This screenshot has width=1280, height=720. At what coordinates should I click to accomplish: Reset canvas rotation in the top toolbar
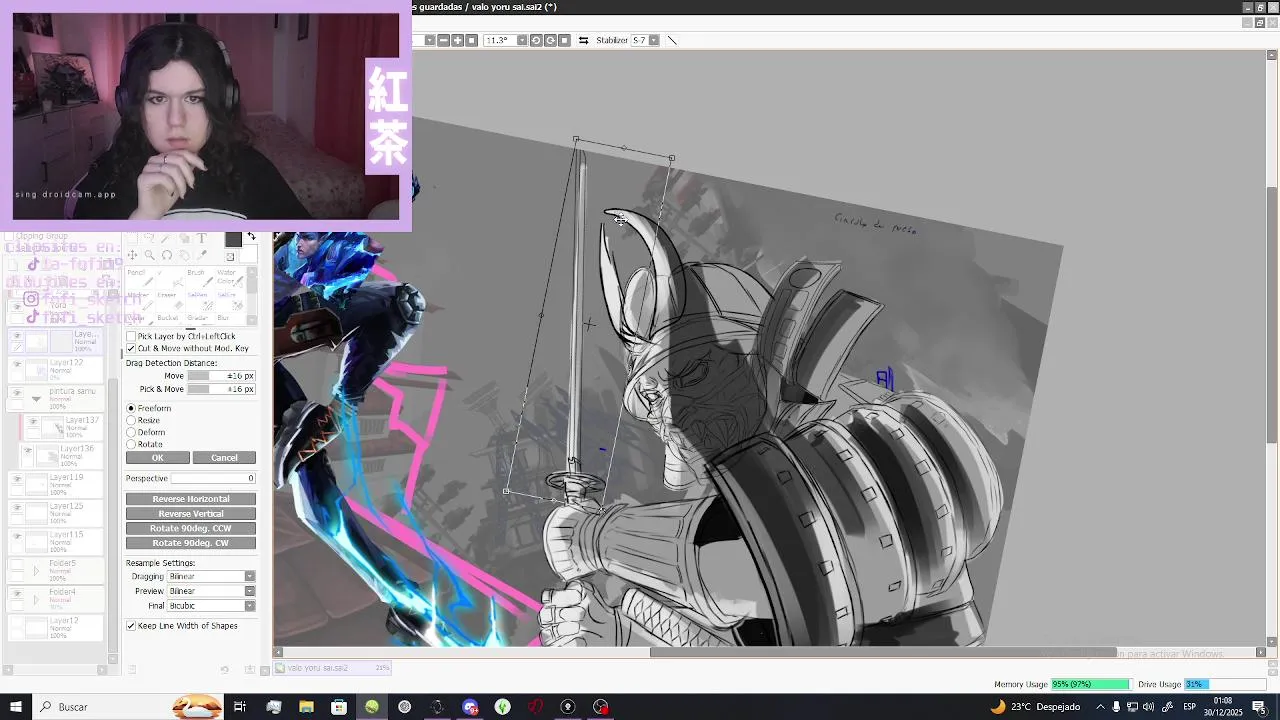tap(564, 40)
